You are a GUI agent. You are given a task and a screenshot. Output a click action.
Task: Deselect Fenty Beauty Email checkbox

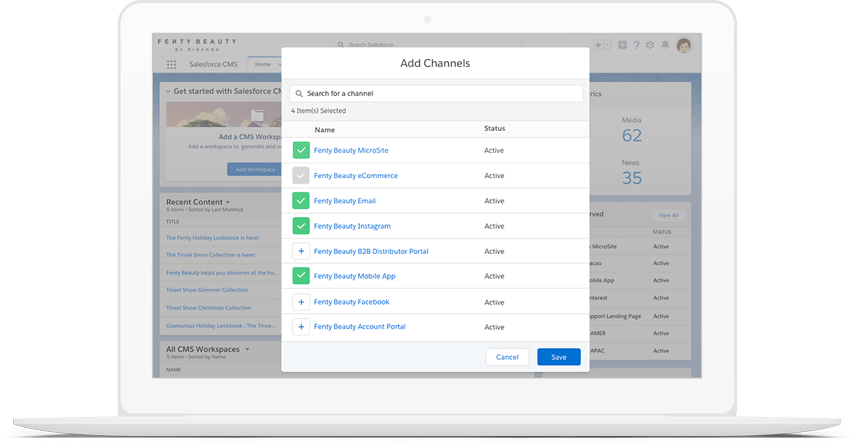click(x=301, y=201)
